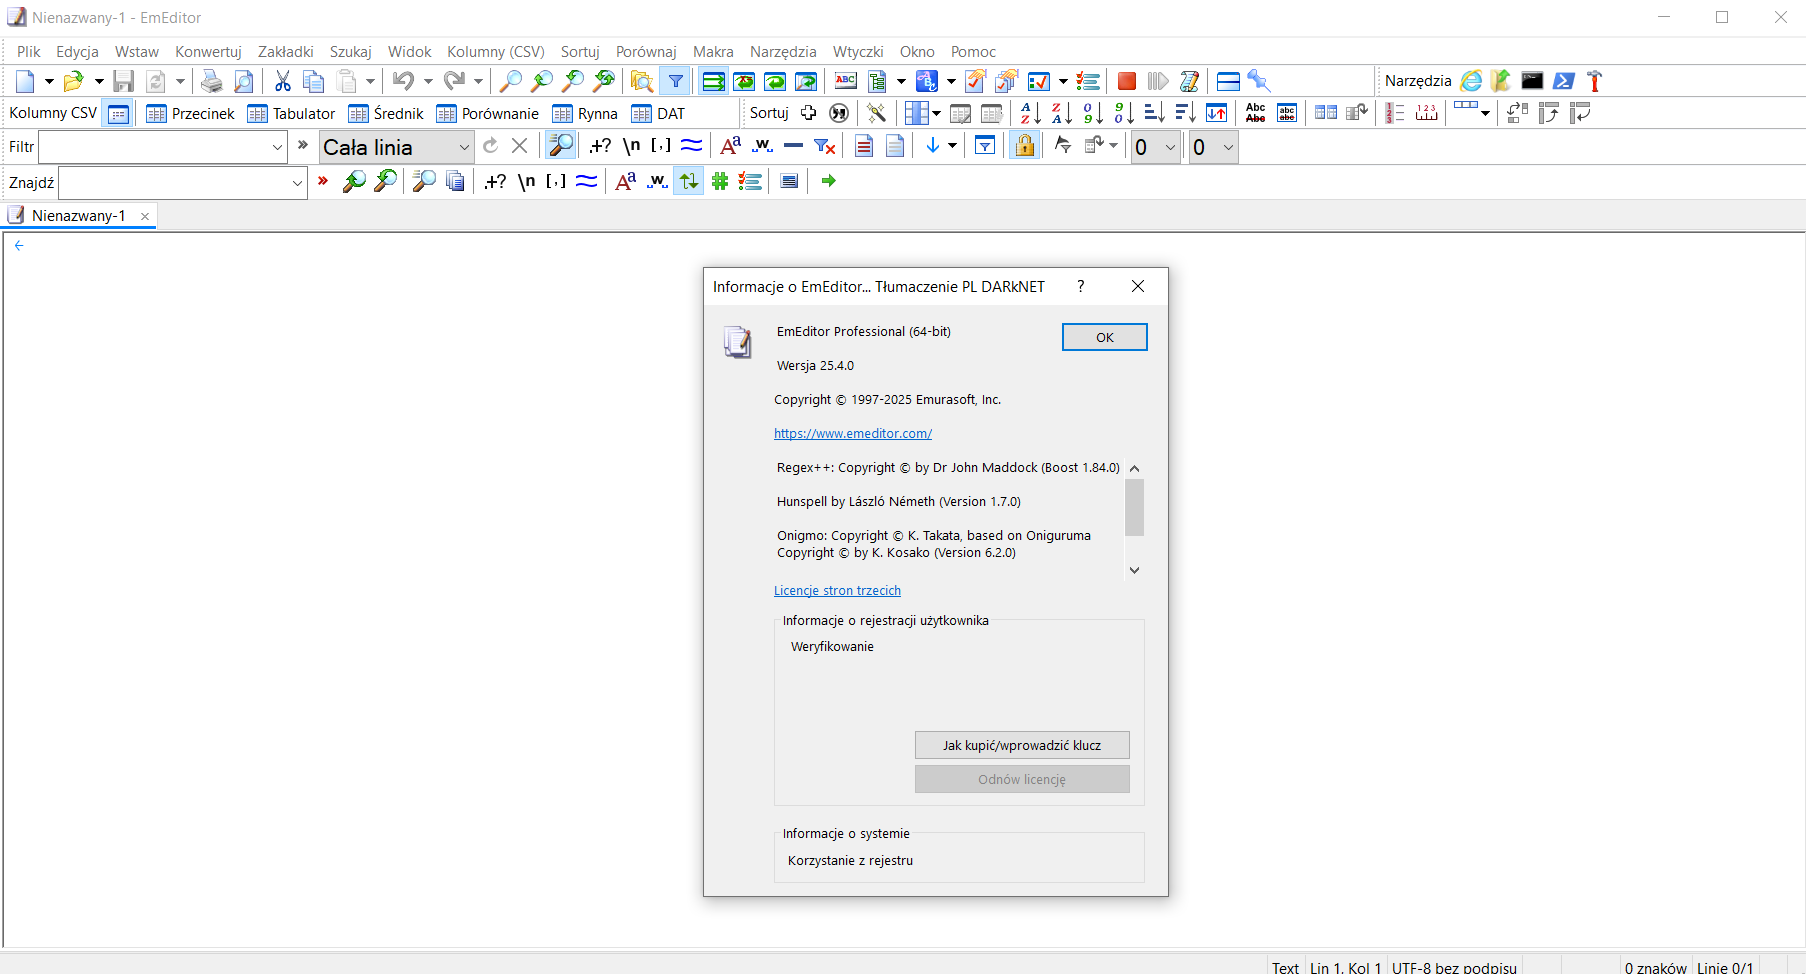This screenshot has width=1806, height=974.
Task: Toggle the Filter funnel button in main toolbar
Action: pos(676,81)
